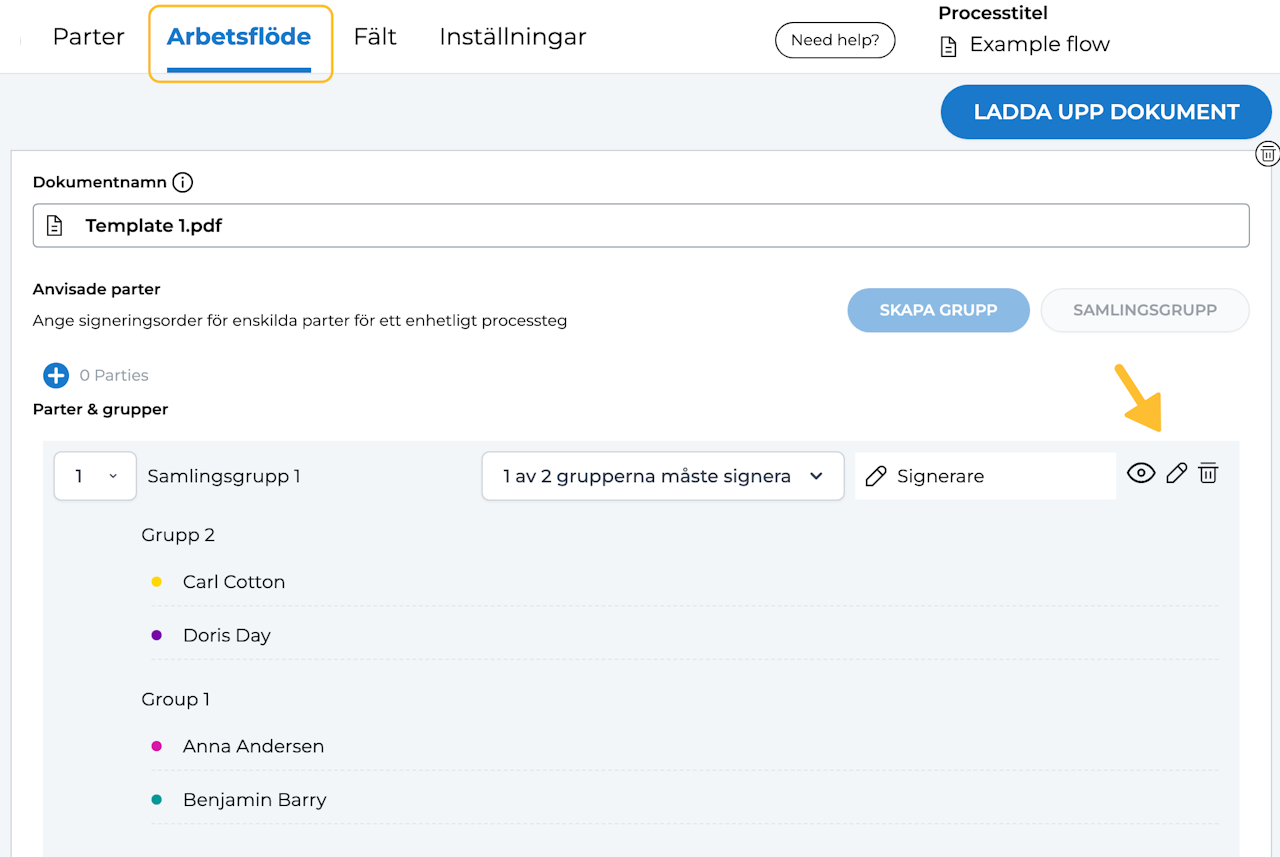Click the file icon in the Template 1.pdf field
The width and height of the screenshot is (1280, 857).
click(x=56, y=226)
